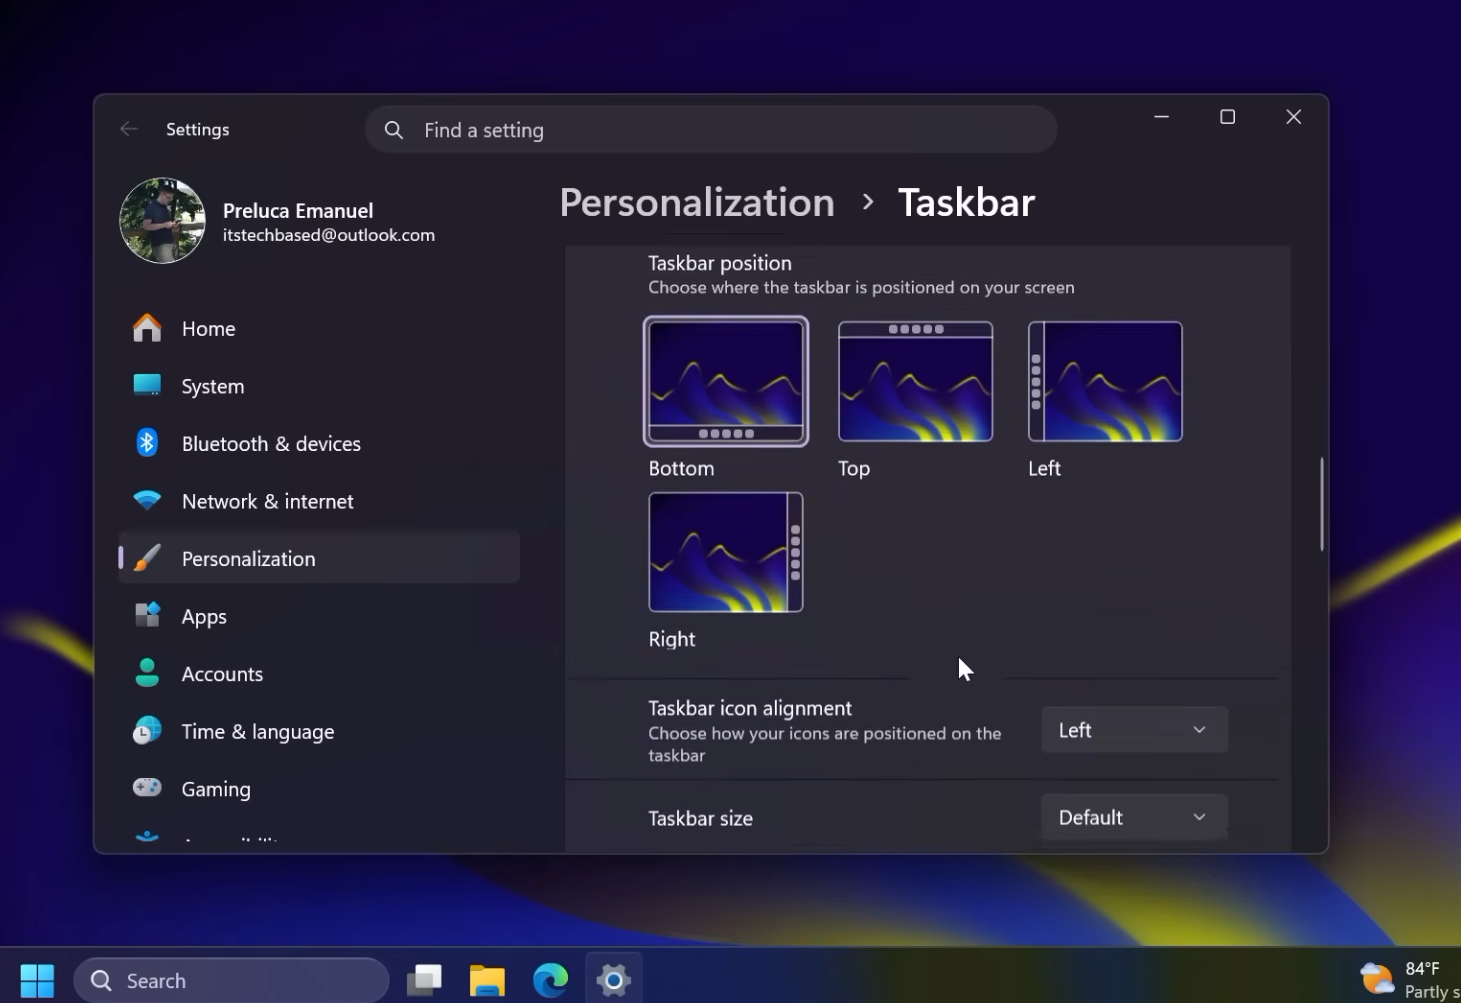Click the Taskbar icon alignment label
This screenshot has height=1003, width=1461.
(x=750, y=708)
